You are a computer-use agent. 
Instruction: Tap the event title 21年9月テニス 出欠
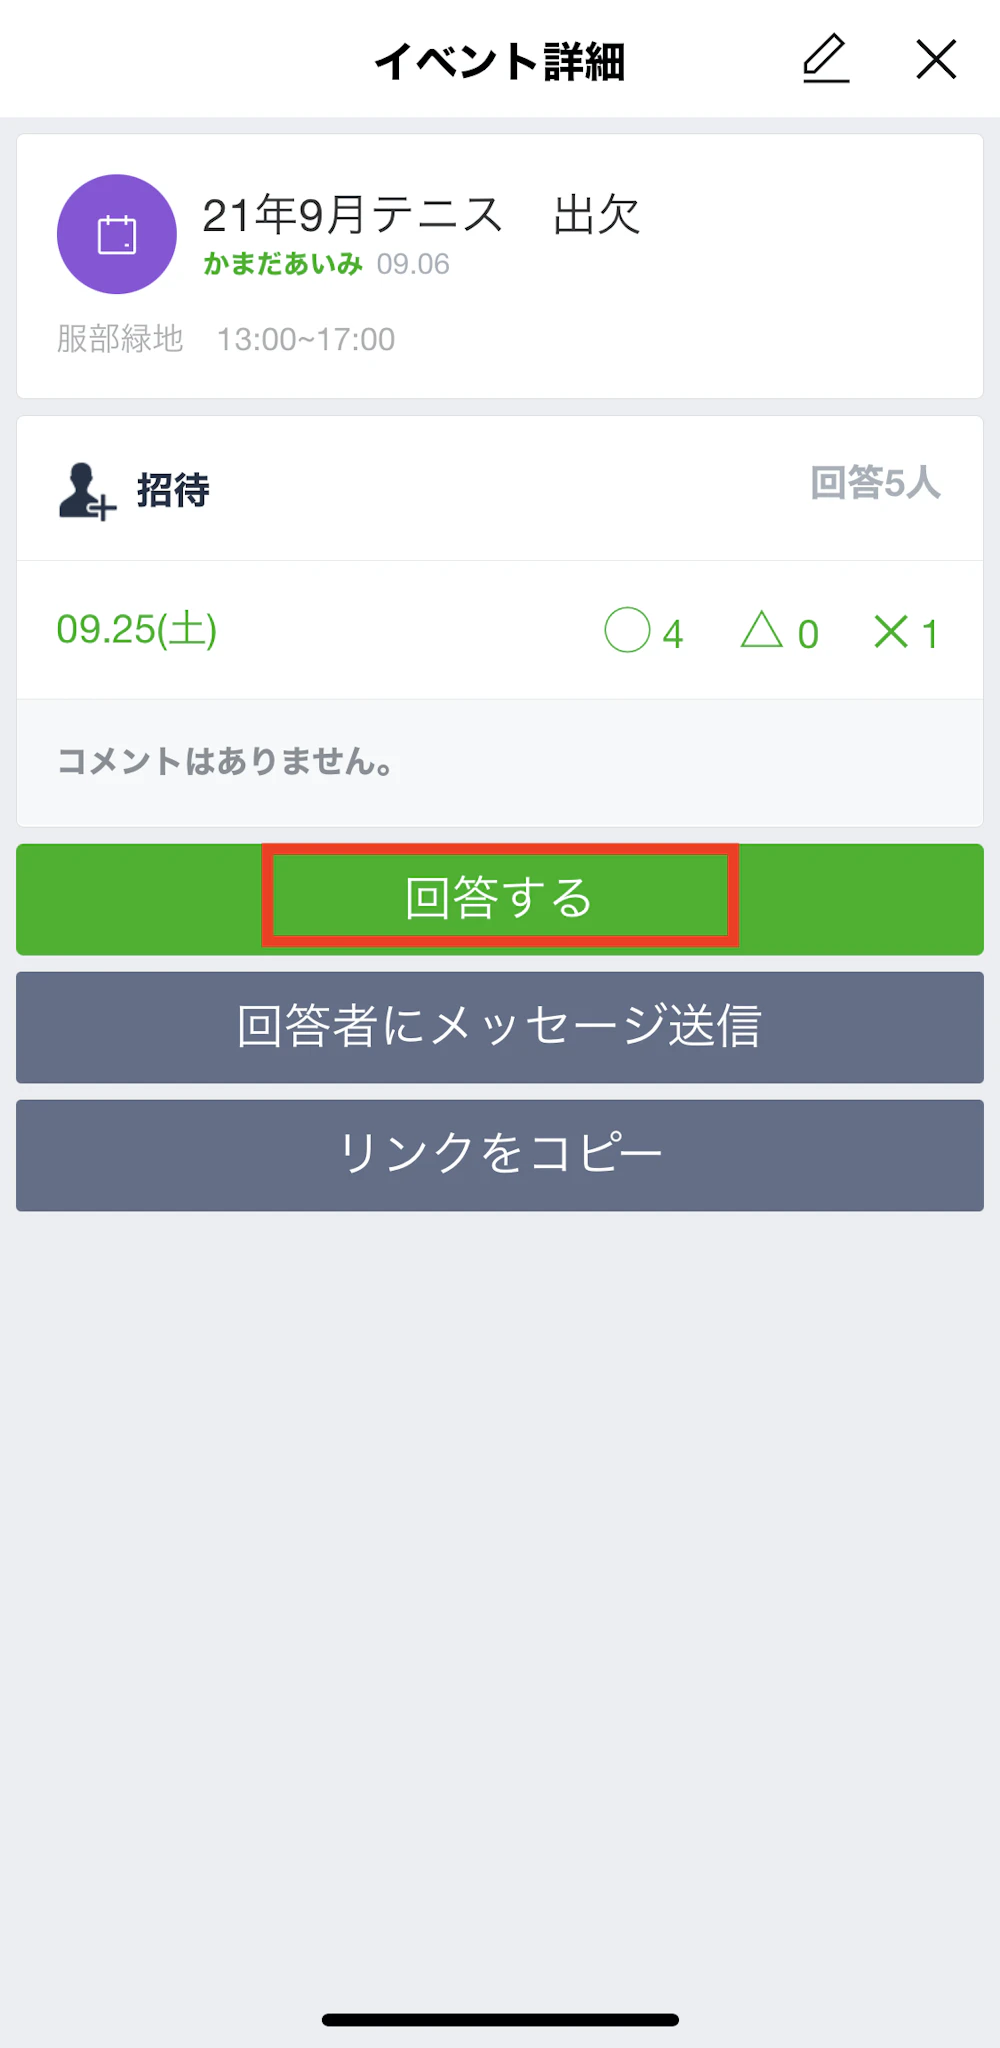pos(421,215)
